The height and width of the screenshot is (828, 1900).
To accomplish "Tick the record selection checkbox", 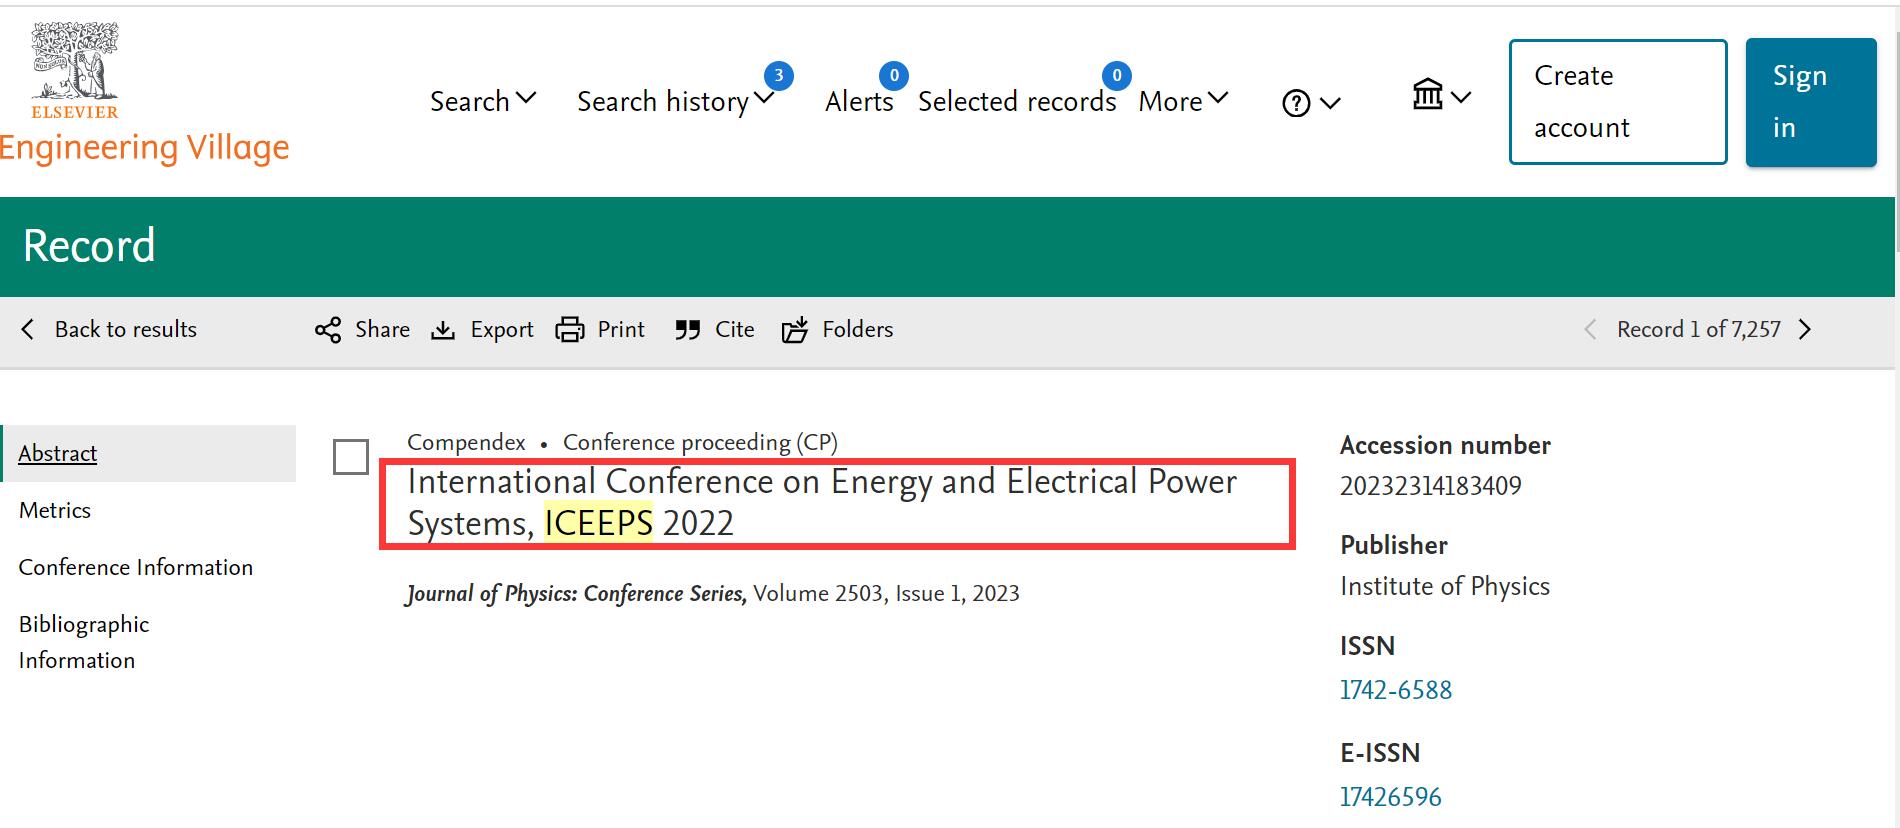I will tap(351, 457).
